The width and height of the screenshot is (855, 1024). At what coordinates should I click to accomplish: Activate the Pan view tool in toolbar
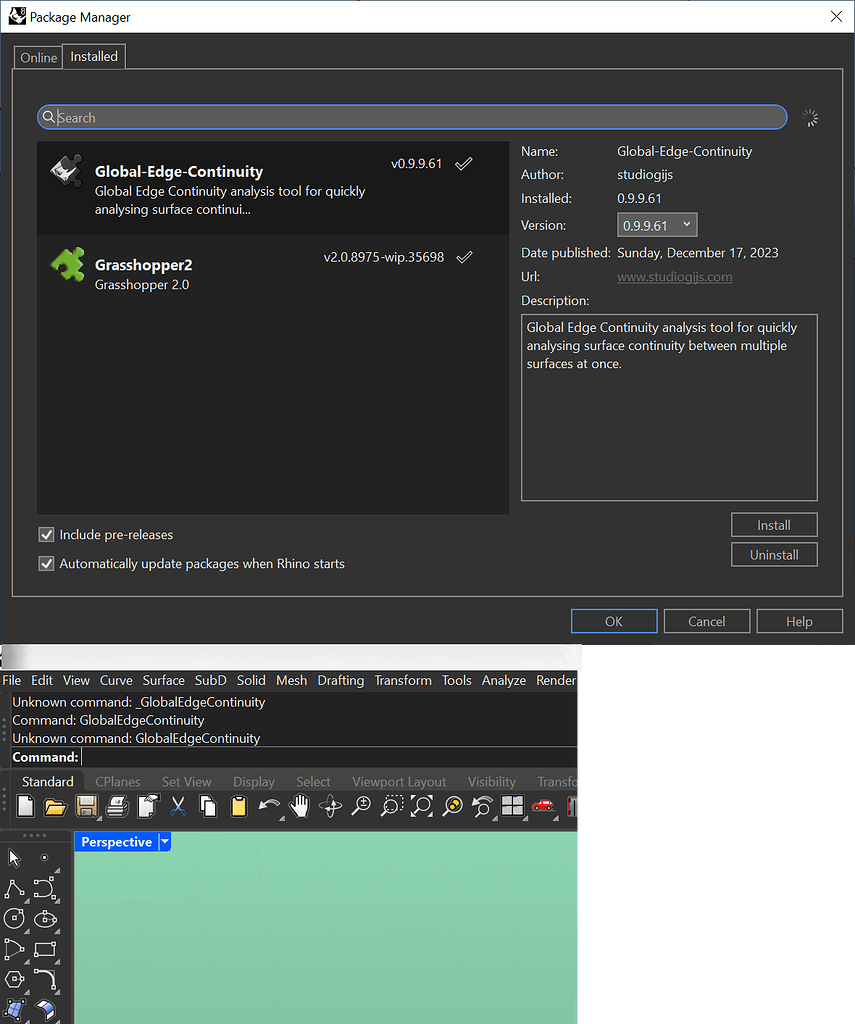pos(299,806)
